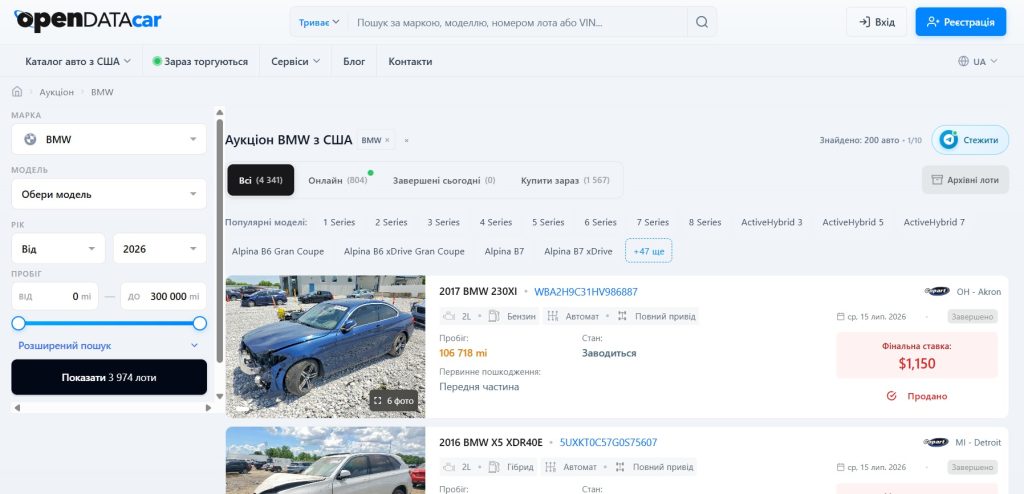Click the right mileage slider handle

pos(200,323)
